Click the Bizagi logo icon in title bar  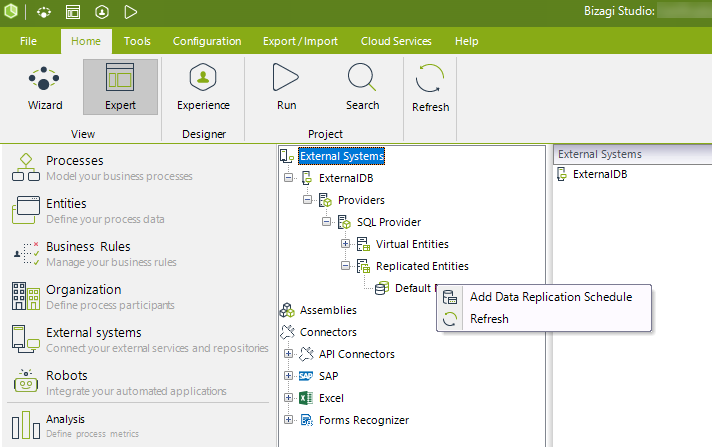pos(10,11)
